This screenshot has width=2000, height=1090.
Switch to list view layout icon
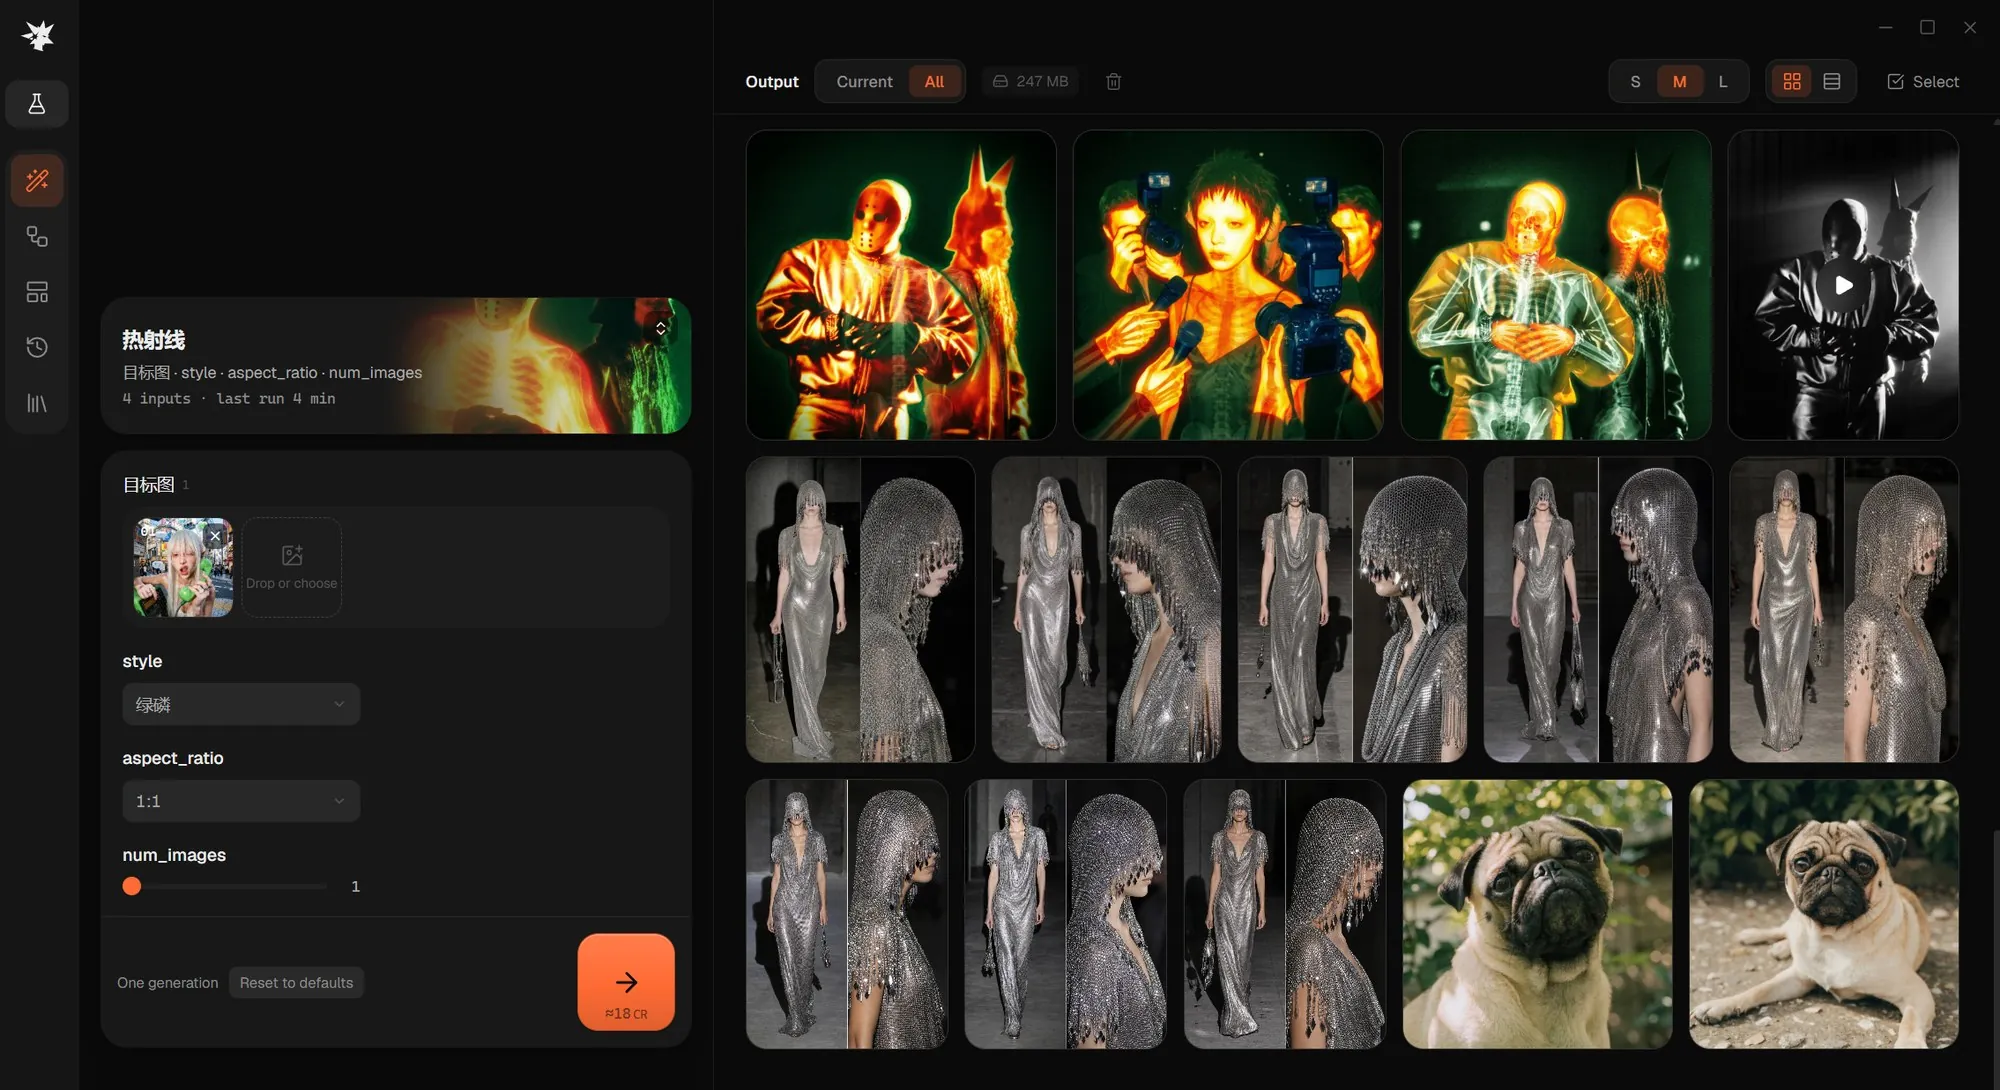[x=1832, y=82]
